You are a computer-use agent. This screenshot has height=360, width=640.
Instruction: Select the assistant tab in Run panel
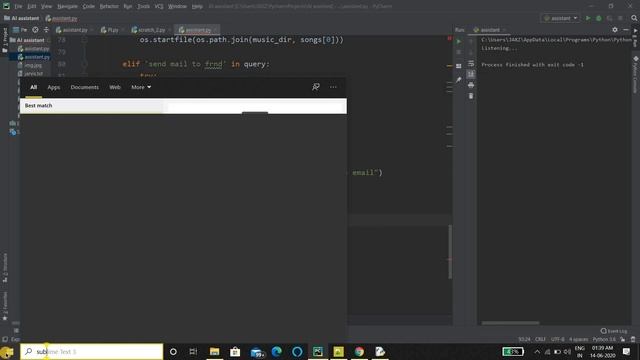489,30
